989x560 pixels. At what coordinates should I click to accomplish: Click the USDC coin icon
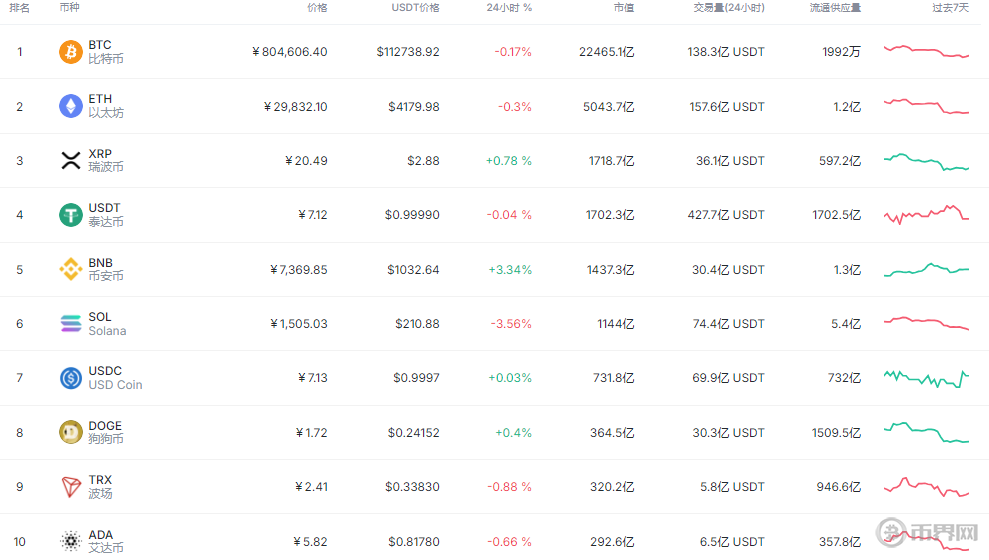(71, 378)
